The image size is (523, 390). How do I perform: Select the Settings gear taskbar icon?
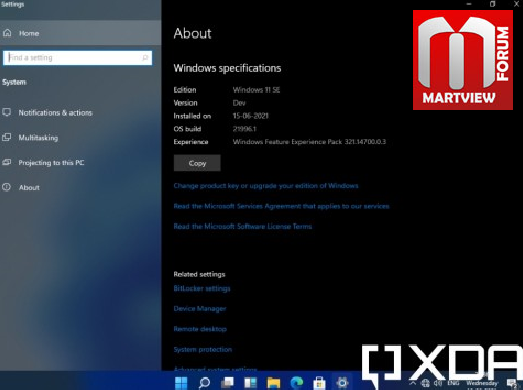pos(342,383)
